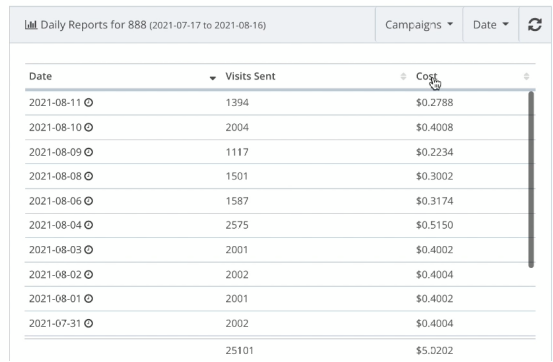Screen dimensions: 553x362
Task: Click the clock icon beside 2021-08-06
Action: pos(89,201)
